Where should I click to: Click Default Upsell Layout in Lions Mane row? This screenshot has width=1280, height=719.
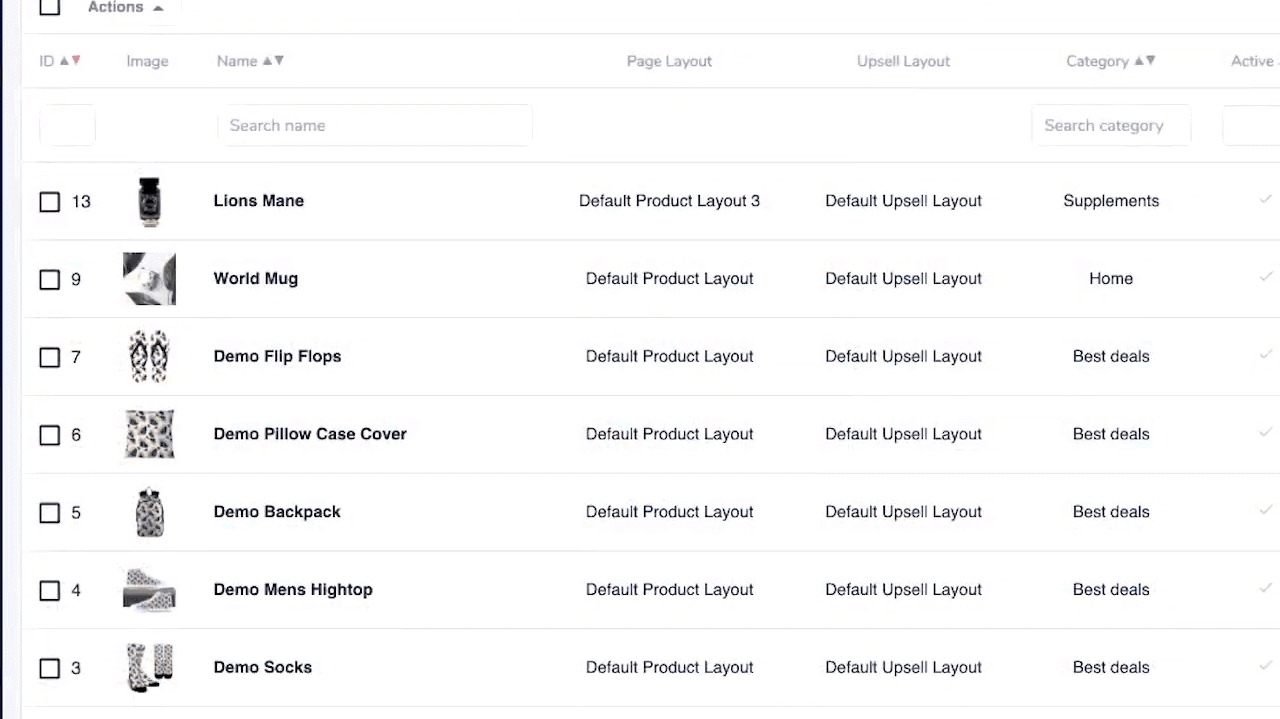click(903, 200)
